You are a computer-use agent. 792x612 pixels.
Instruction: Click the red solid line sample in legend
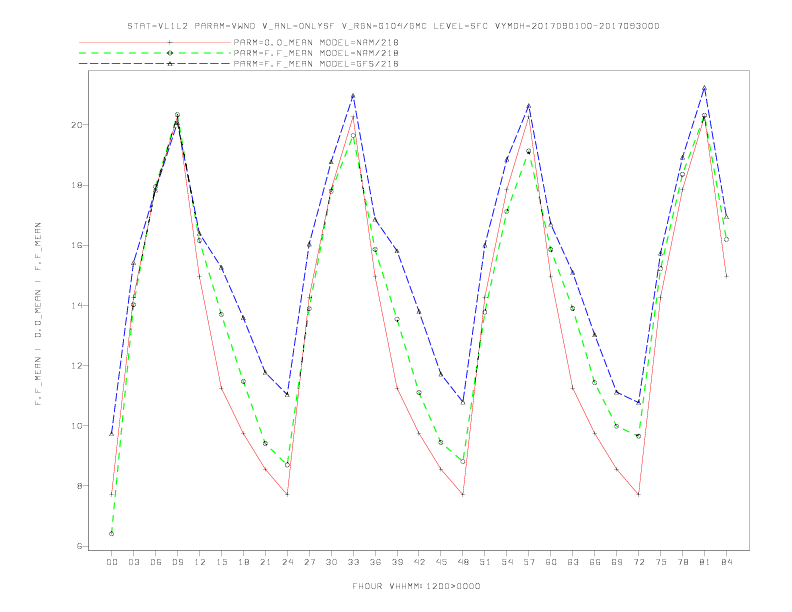[x=155, y=42]
